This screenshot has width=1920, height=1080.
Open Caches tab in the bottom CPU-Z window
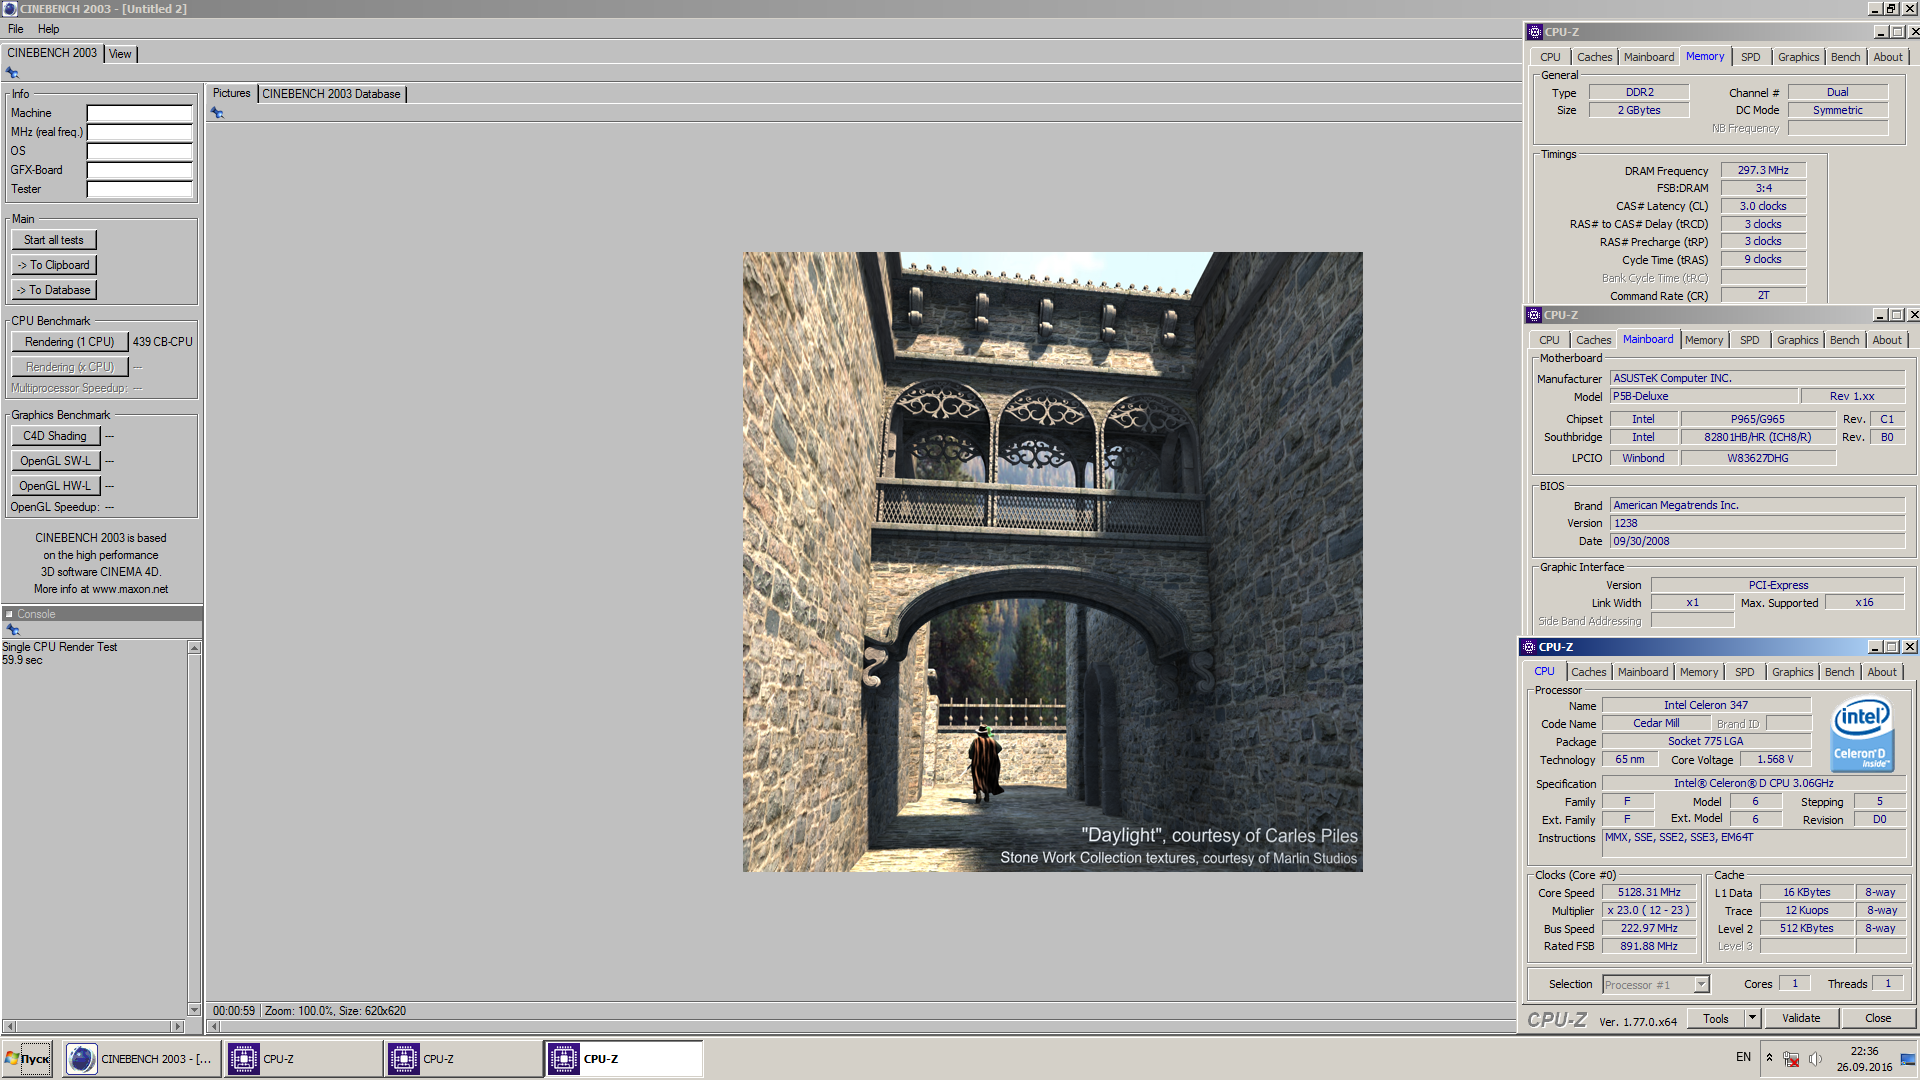click(1588, 672)
